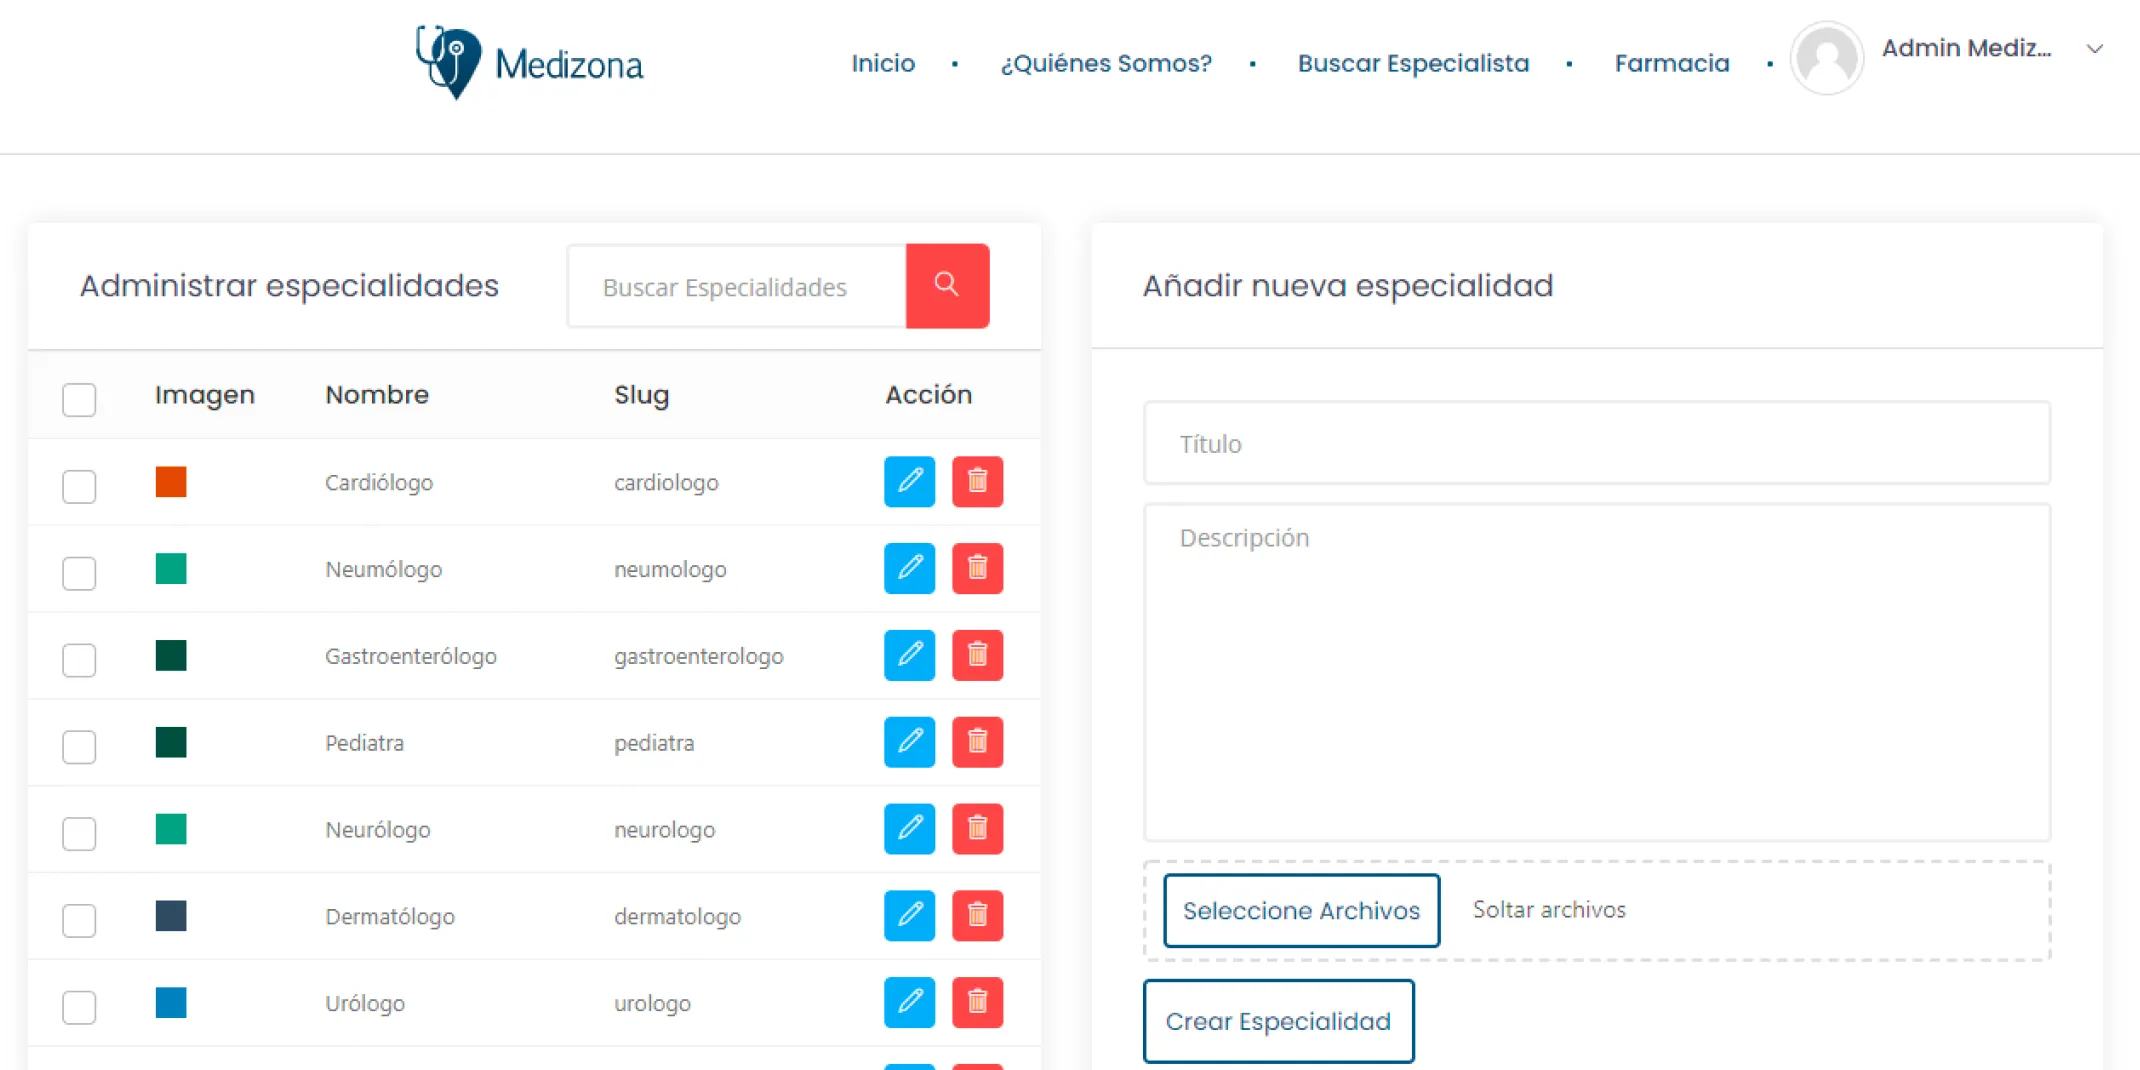The height and width of the screenshot is (1070, 2140).
Task: Click Seleccione Archivos button
Action: pyautogui.click(x=1301, y=910)
